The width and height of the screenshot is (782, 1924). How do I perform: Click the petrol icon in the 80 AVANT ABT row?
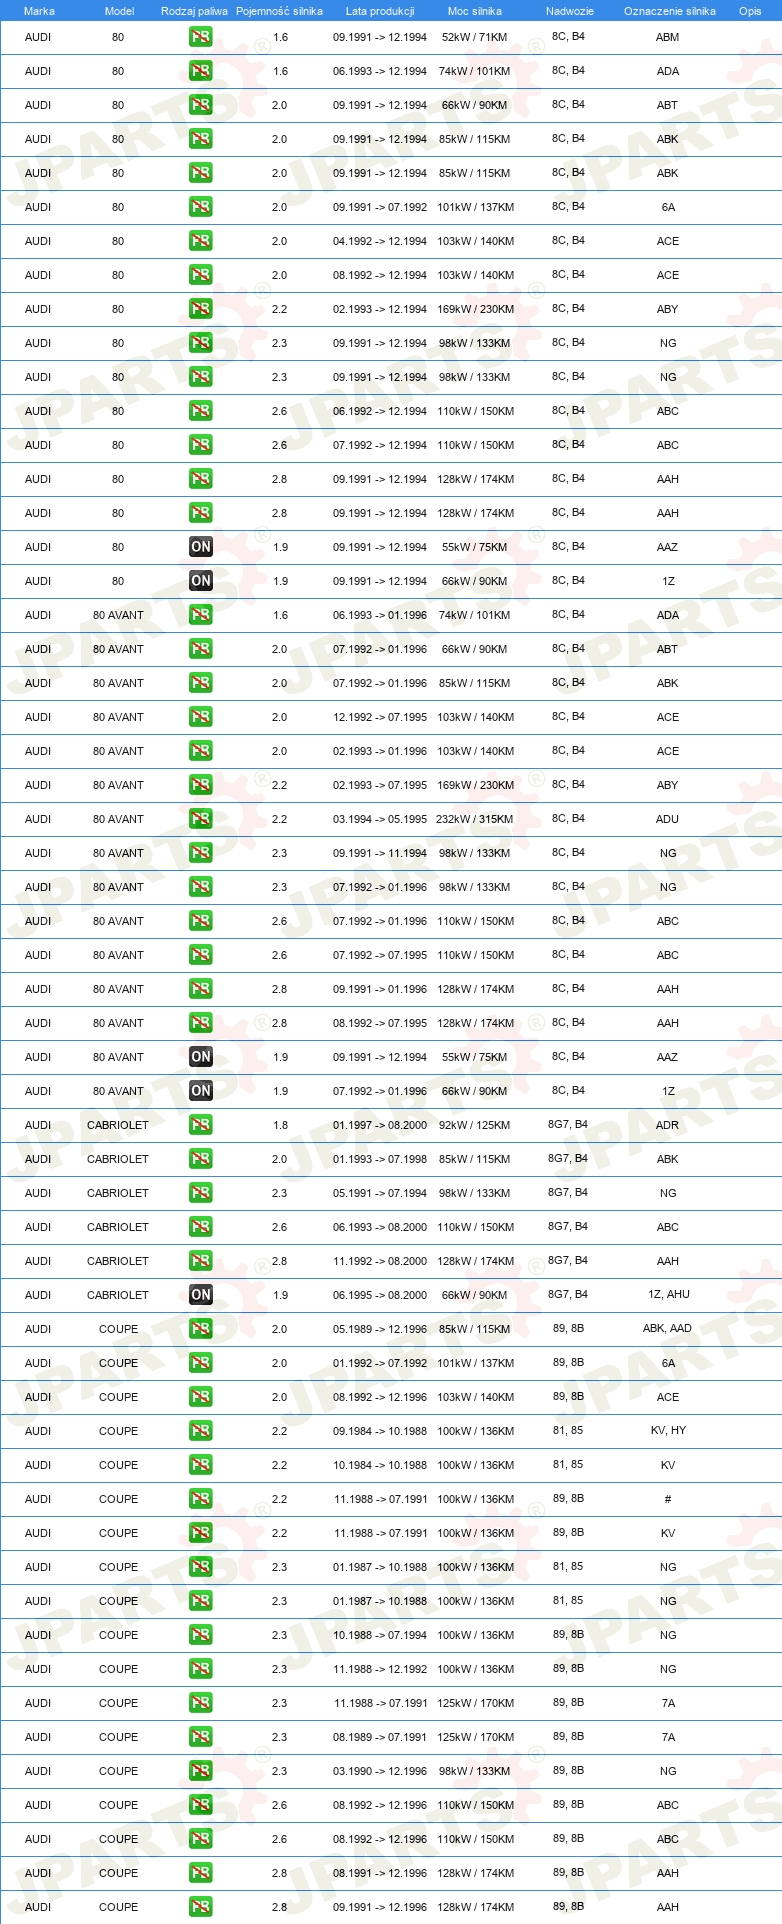tap(201, 649)
